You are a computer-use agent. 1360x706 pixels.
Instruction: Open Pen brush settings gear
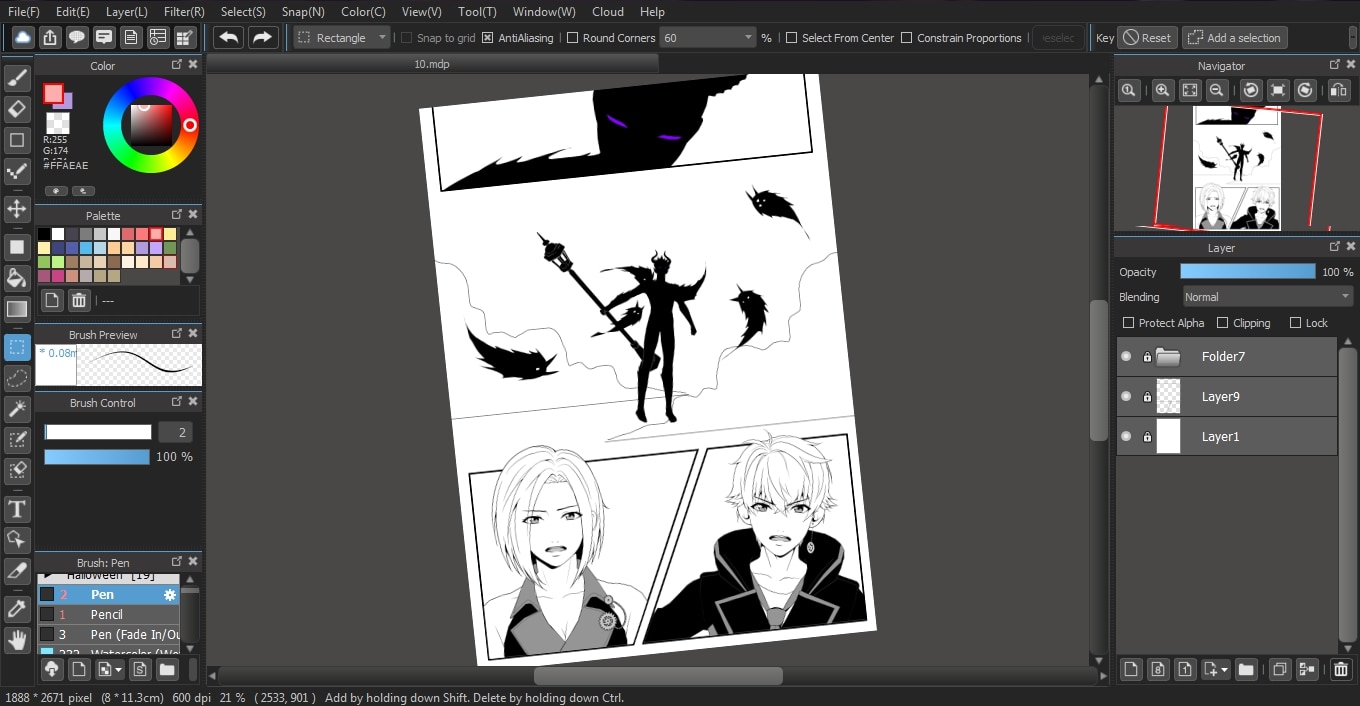tap(170, 594)
